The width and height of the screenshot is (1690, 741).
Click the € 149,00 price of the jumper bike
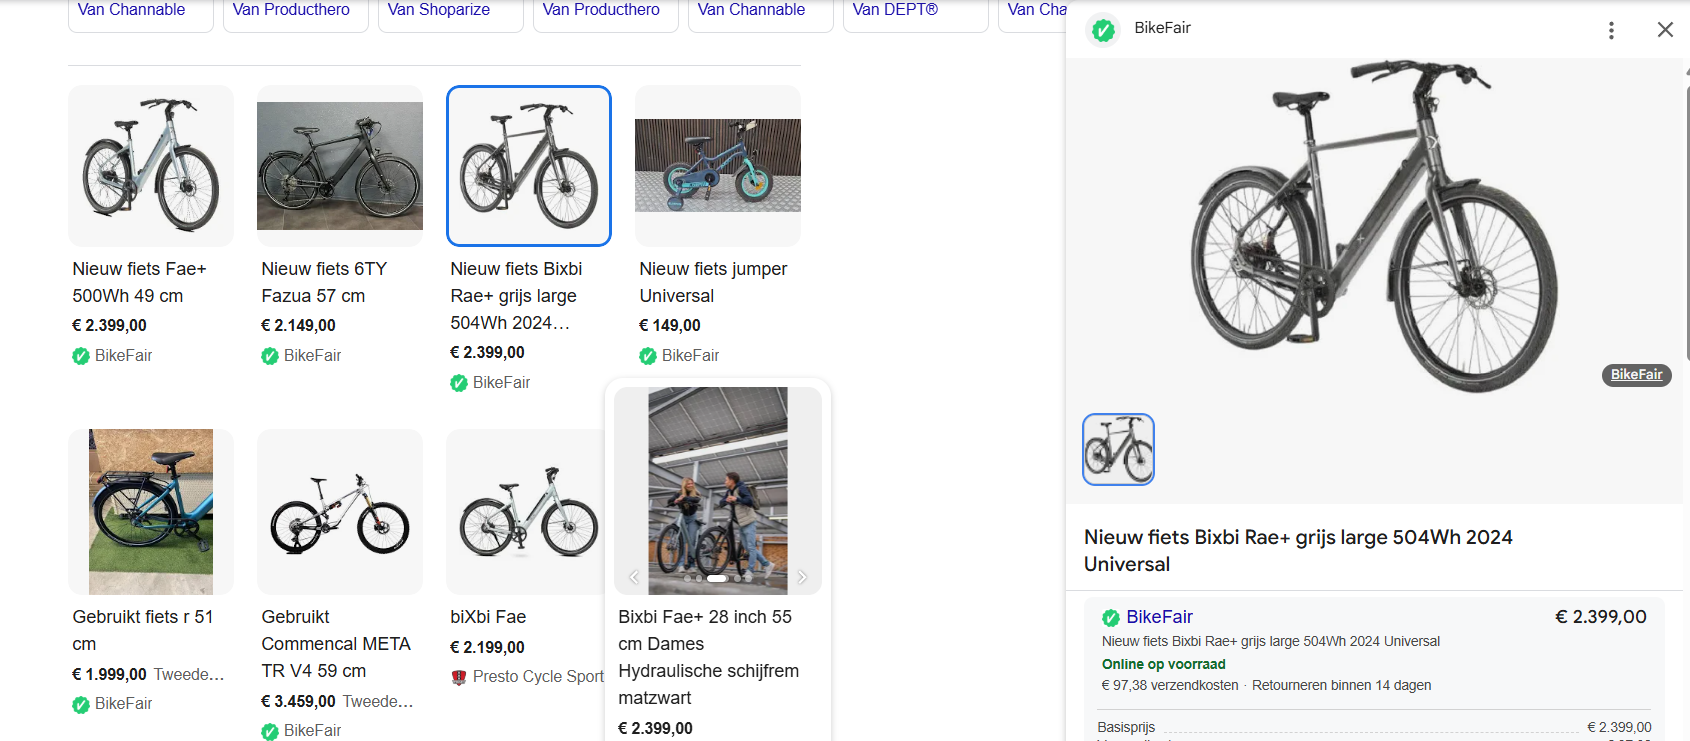(x=670, y=326)
